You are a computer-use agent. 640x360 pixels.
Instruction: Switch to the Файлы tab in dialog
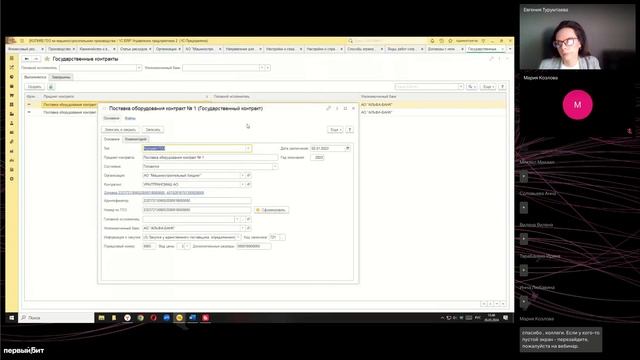tap(130, 118)
